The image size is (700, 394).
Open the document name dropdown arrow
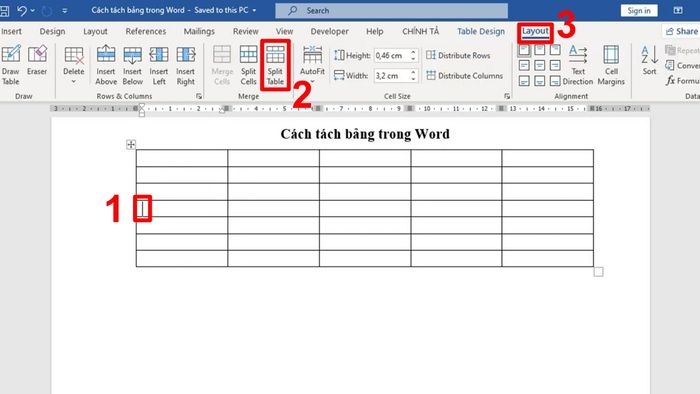pyautogui.click(x=254, y=10)
